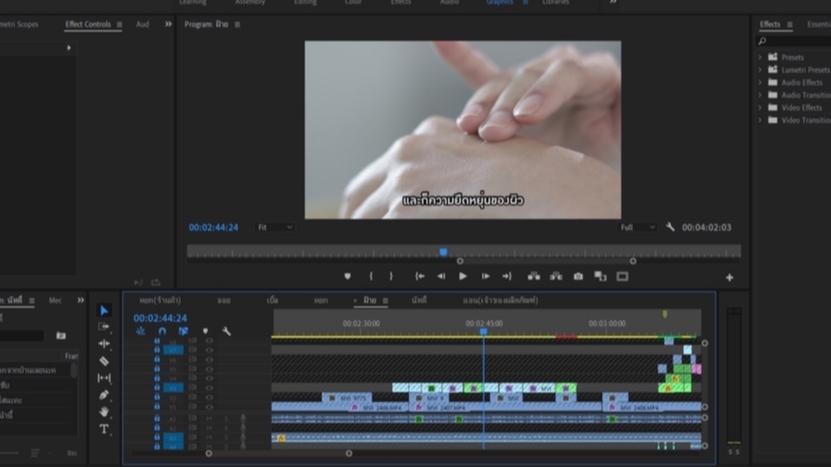Go to In point
This screenshot has width=831, height=467.
tap(420, 276)
